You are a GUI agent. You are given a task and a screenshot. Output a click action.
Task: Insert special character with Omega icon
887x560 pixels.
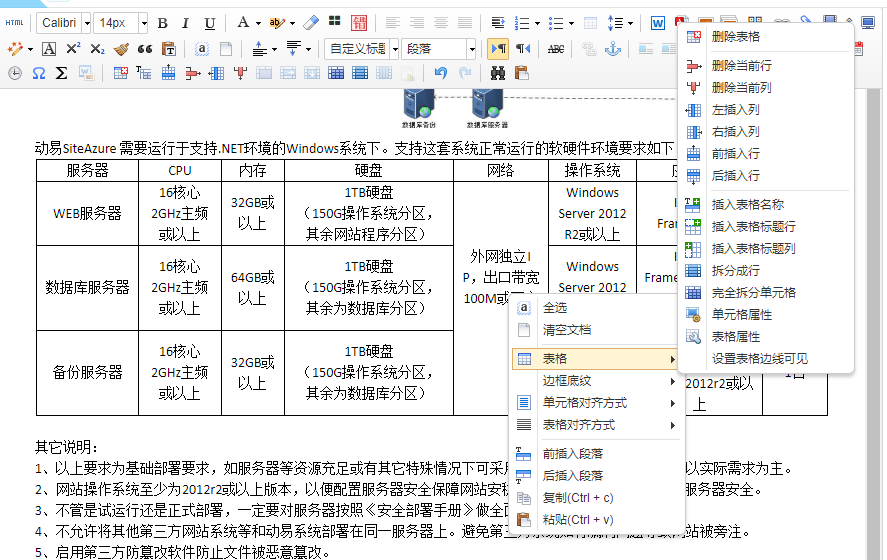pyautogui.click(x=38, y=73)
